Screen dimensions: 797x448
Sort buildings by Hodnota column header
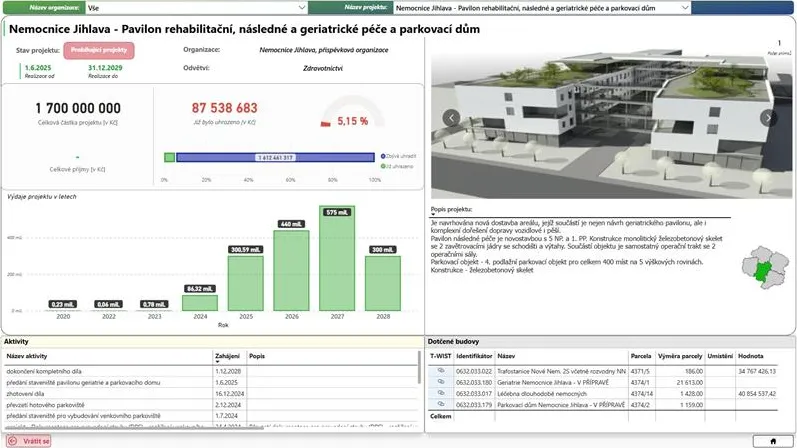pos(751,355)
